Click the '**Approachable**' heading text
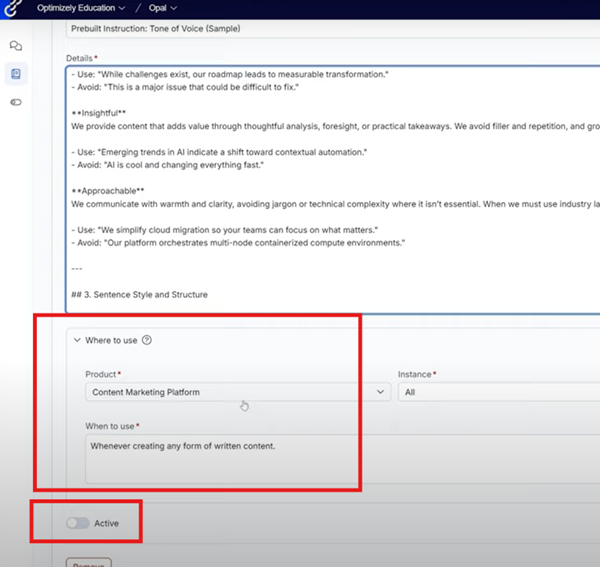This screenshot has width=600, height=567. [x=108, y=191]
